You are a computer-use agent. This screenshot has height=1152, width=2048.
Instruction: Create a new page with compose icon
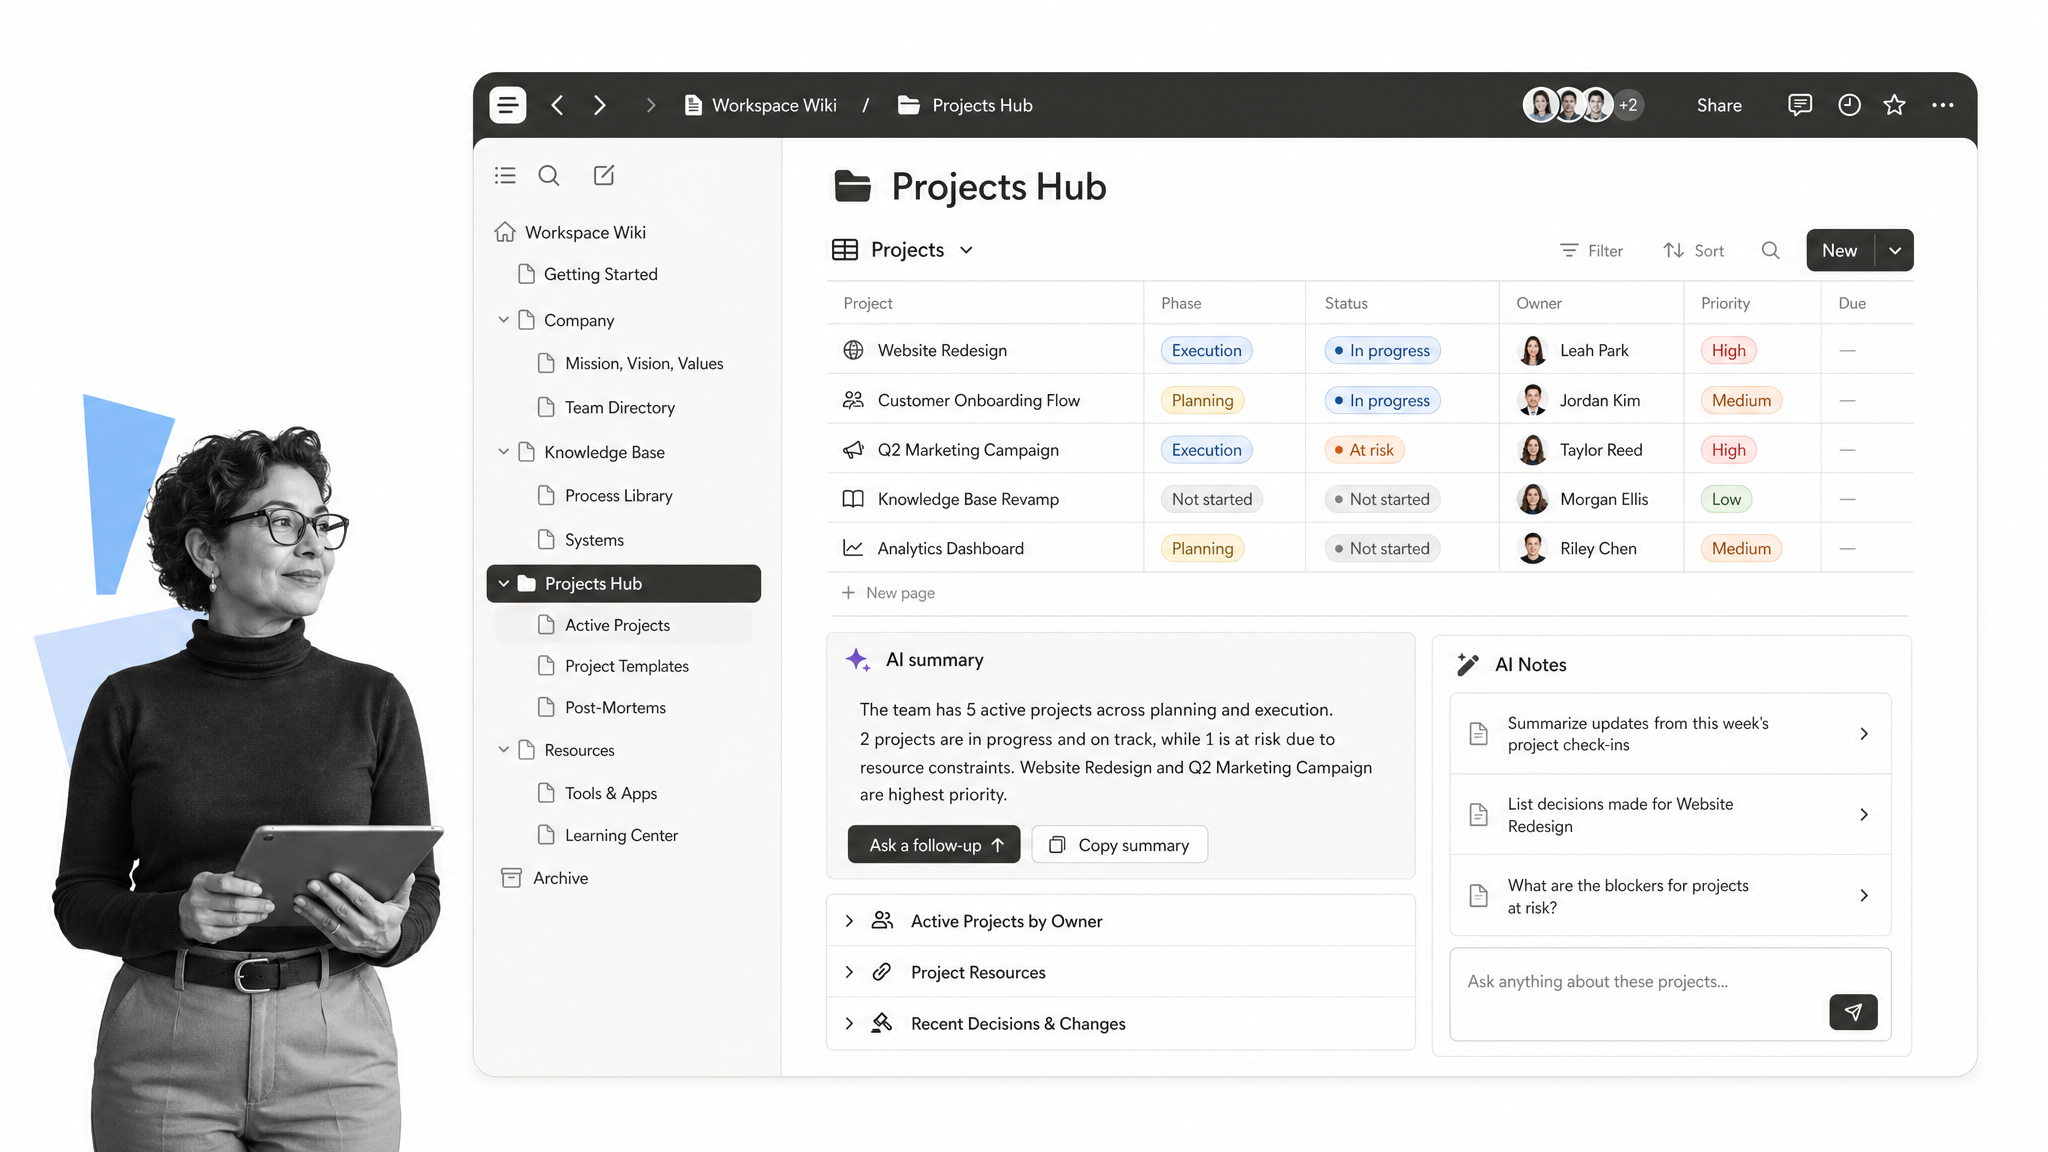pyautogui.click(x=604, y=175)
